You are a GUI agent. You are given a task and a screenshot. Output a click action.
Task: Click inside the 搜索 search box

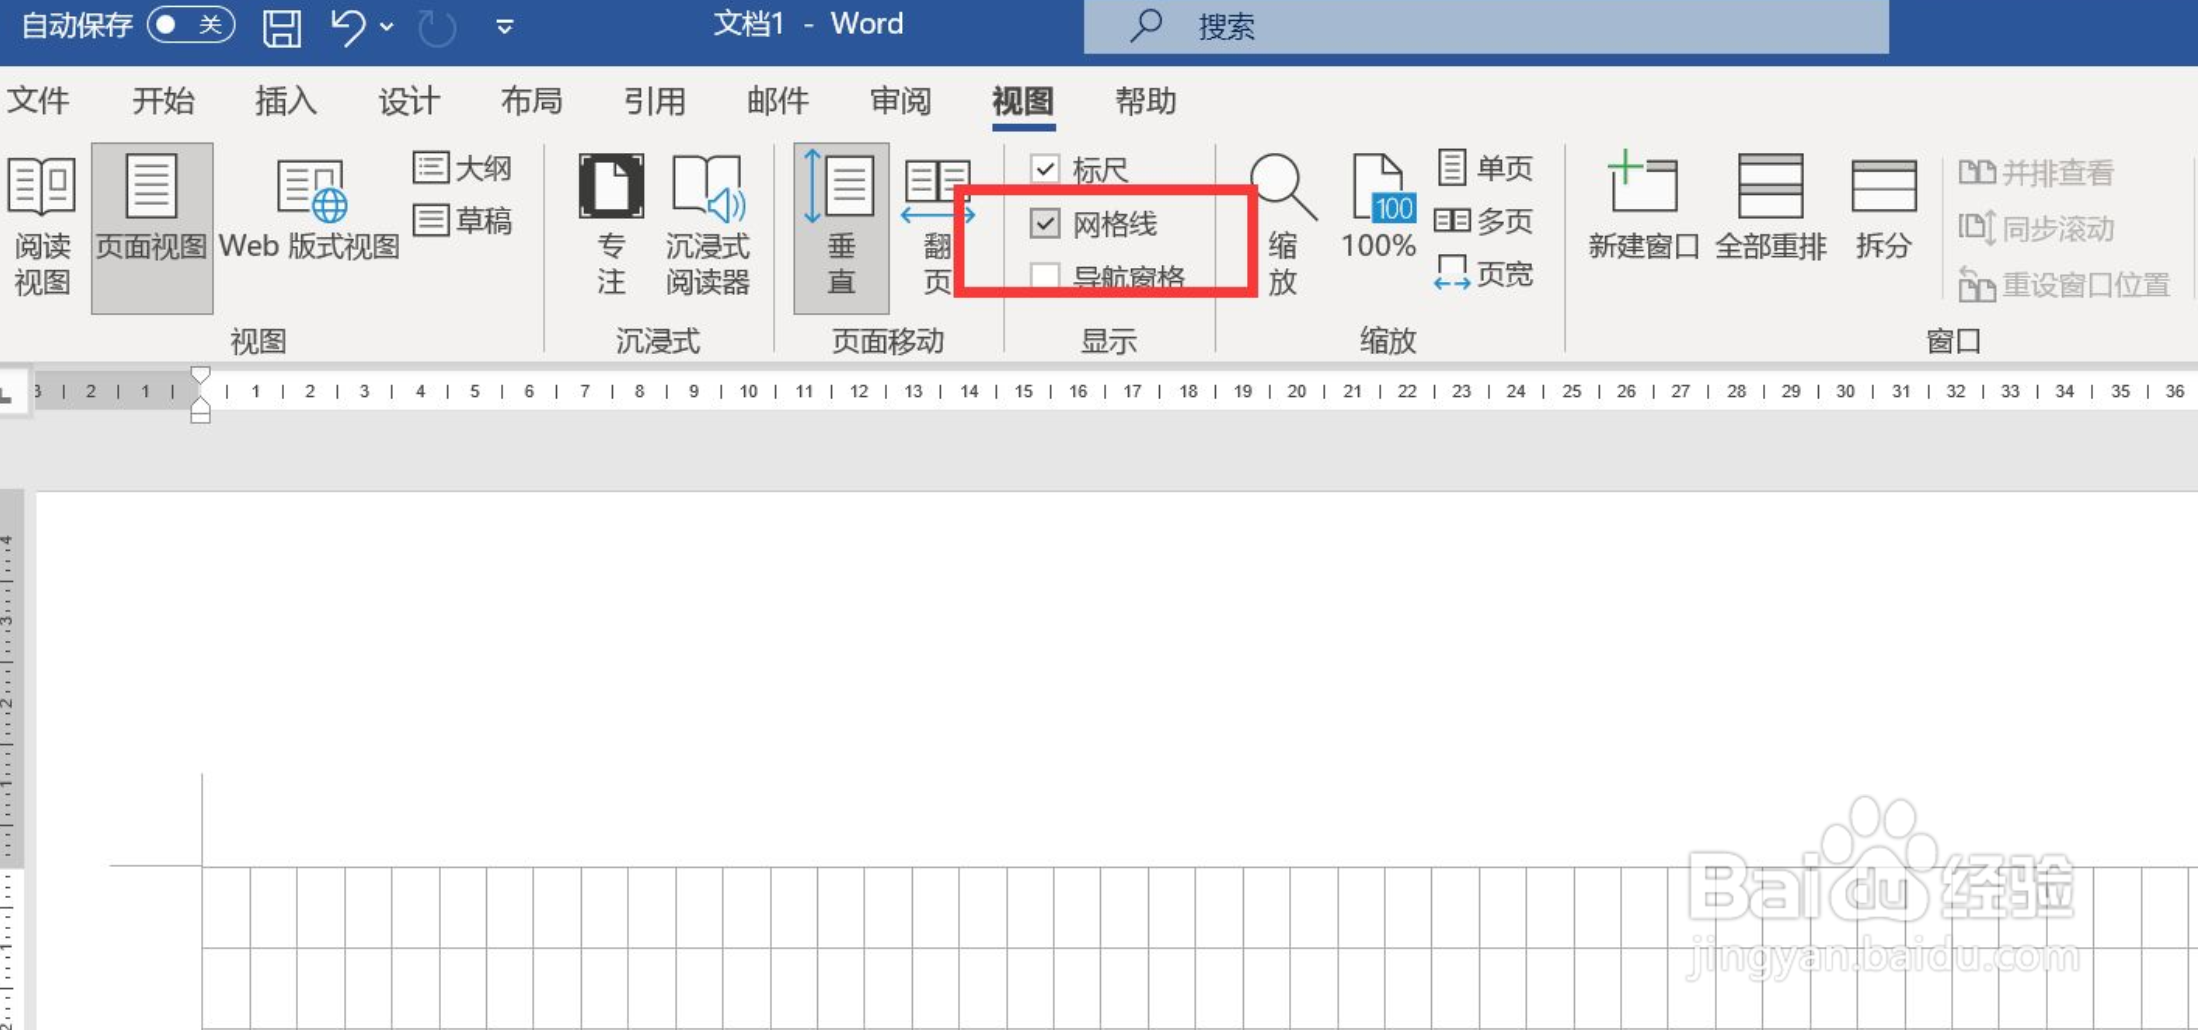pos(1400,26)
